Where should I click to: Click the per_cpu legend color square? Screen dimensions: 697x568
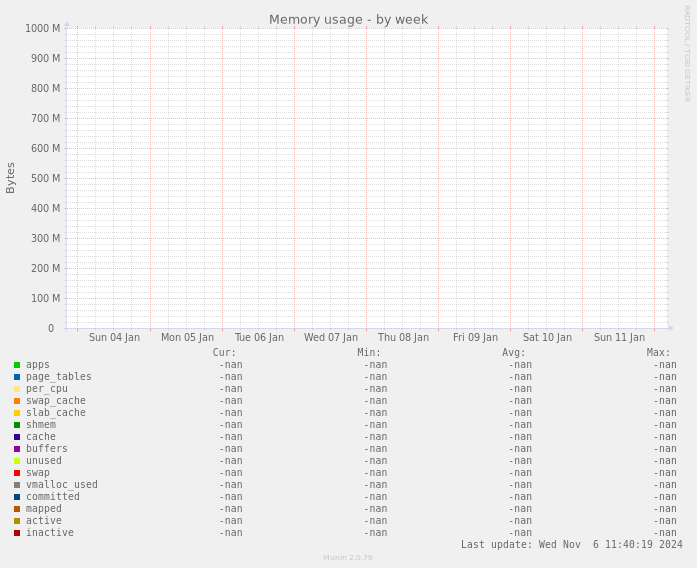point(17,389)
